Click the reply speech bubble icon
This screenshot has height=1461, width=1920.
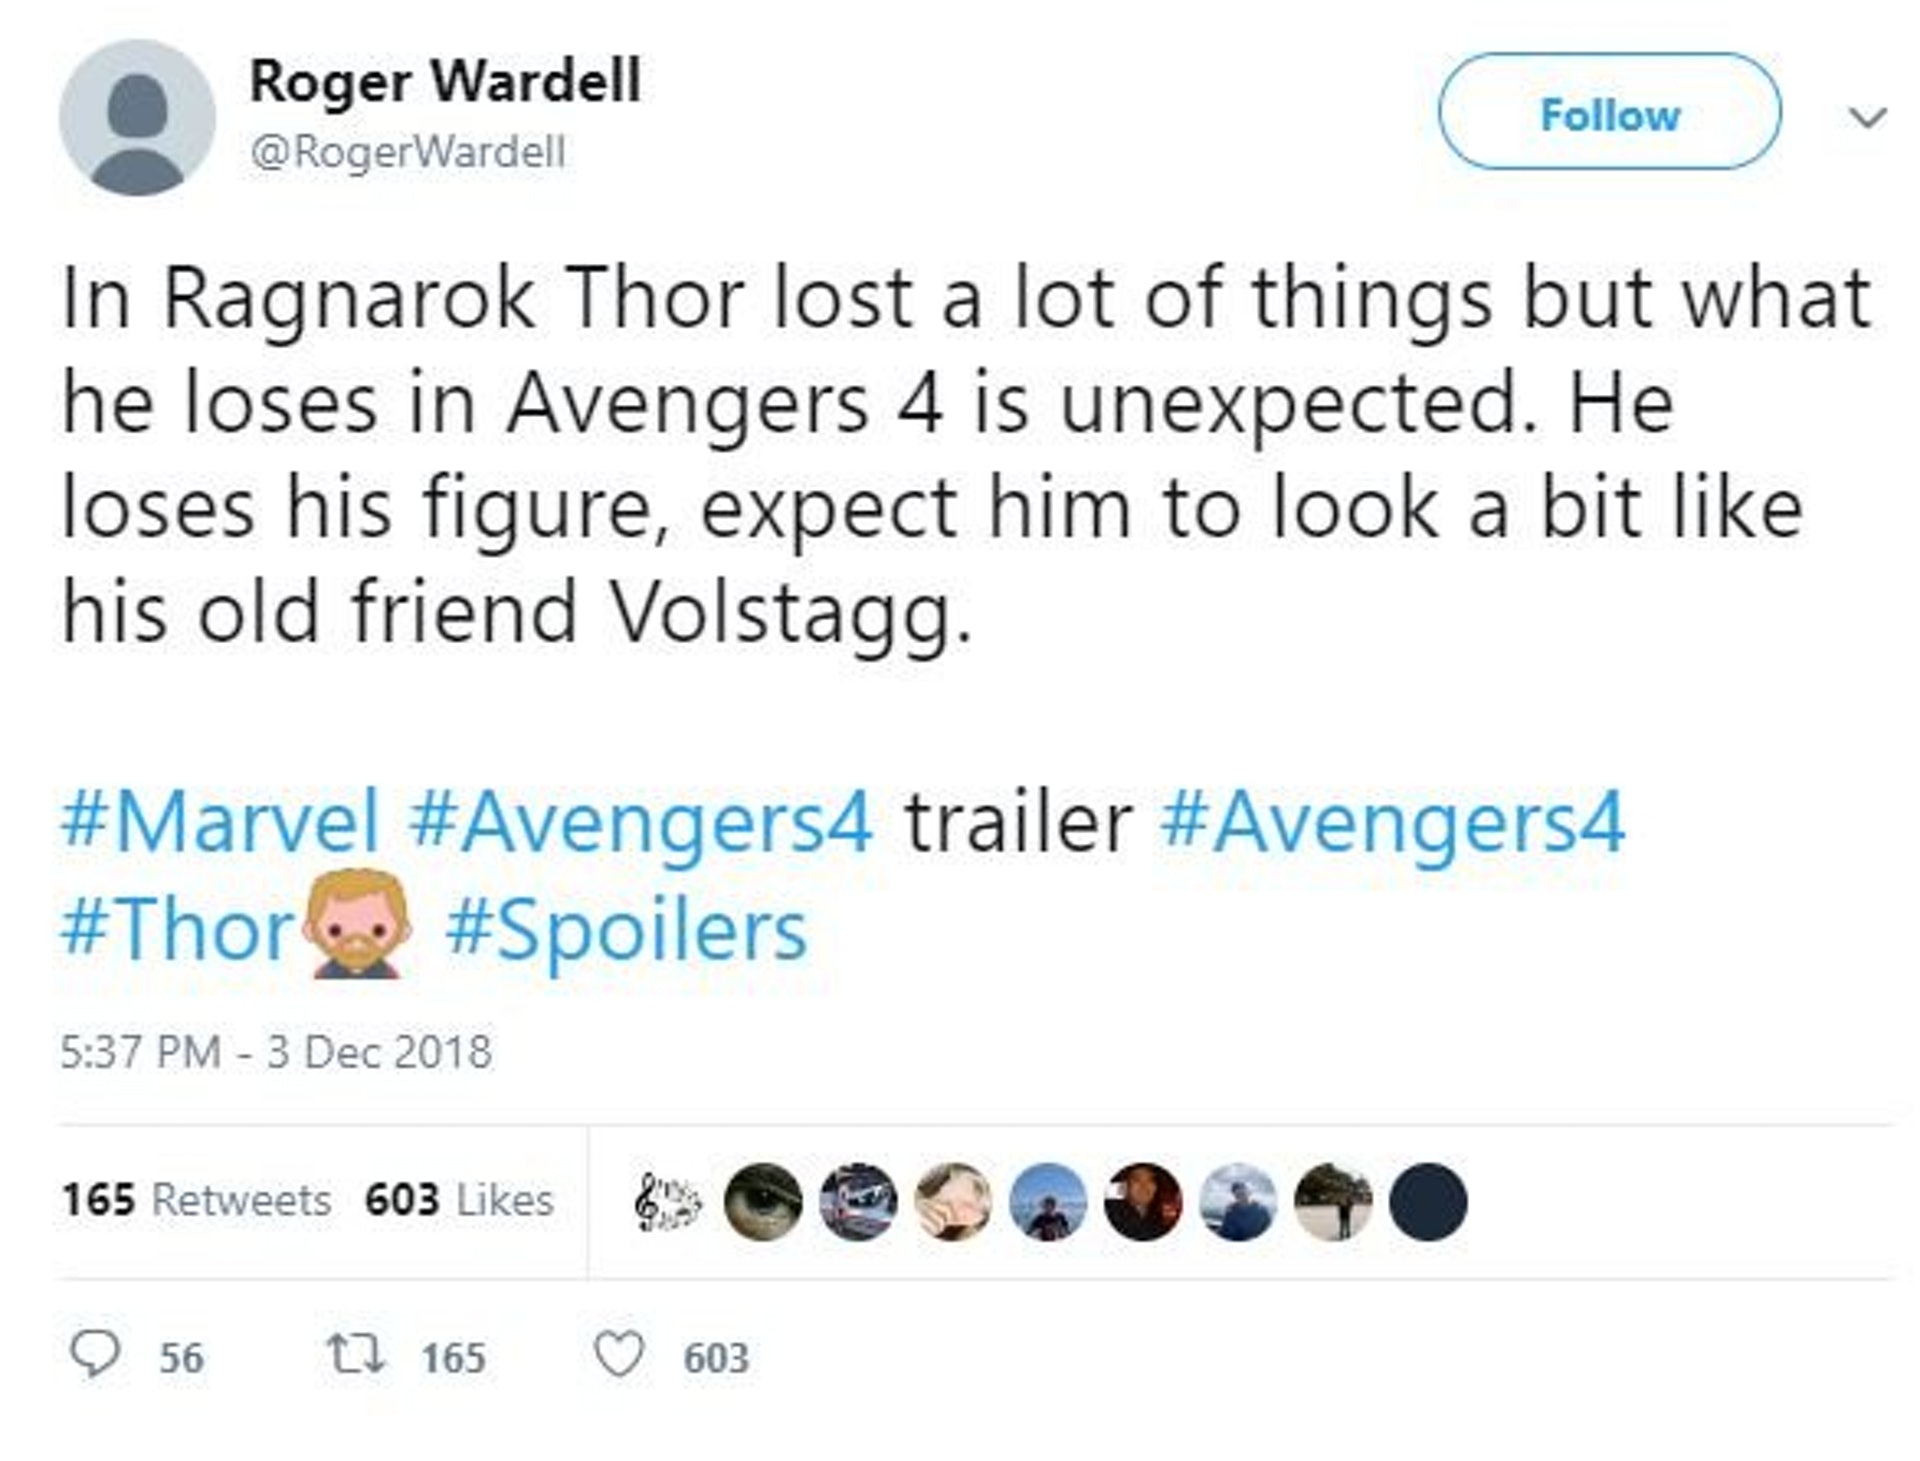pos(95,1356)
